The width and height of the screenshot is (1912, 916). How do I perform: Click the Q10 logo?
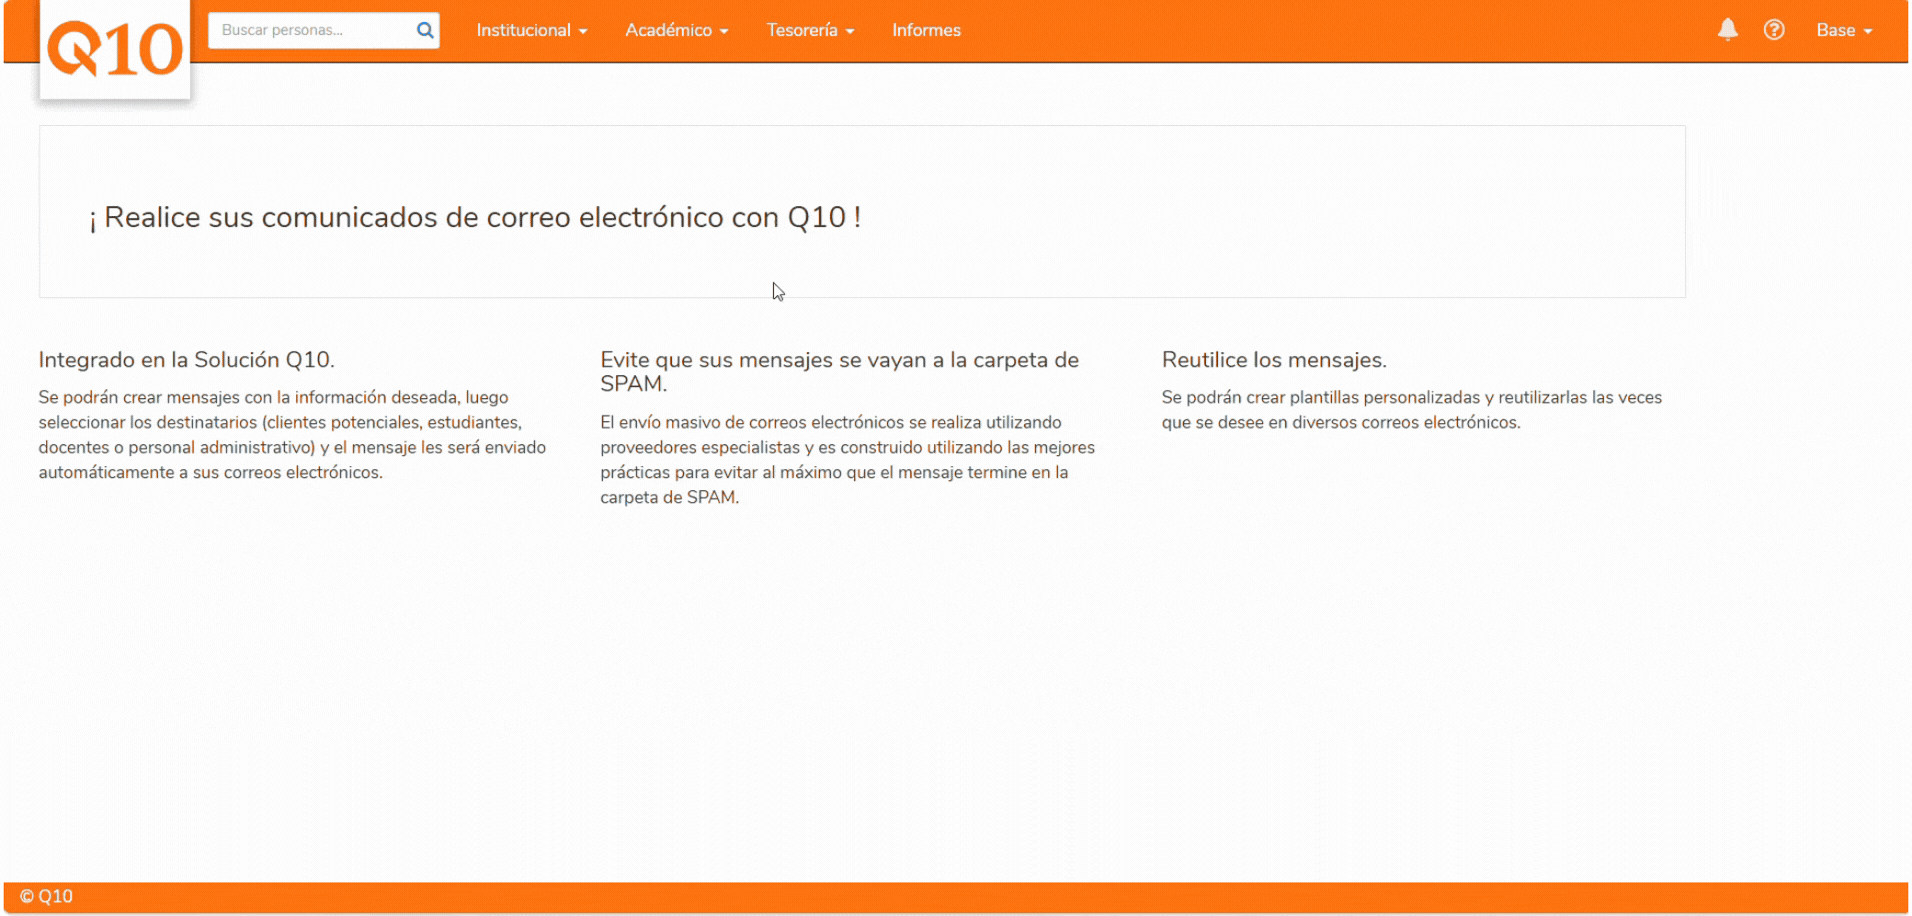115,50
